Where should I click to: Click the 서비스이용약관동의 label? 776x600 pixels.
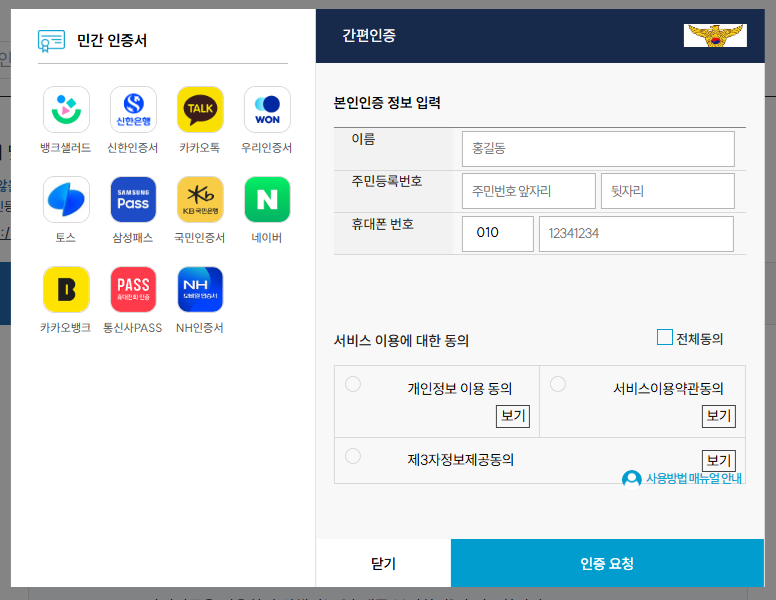[668, 389]
